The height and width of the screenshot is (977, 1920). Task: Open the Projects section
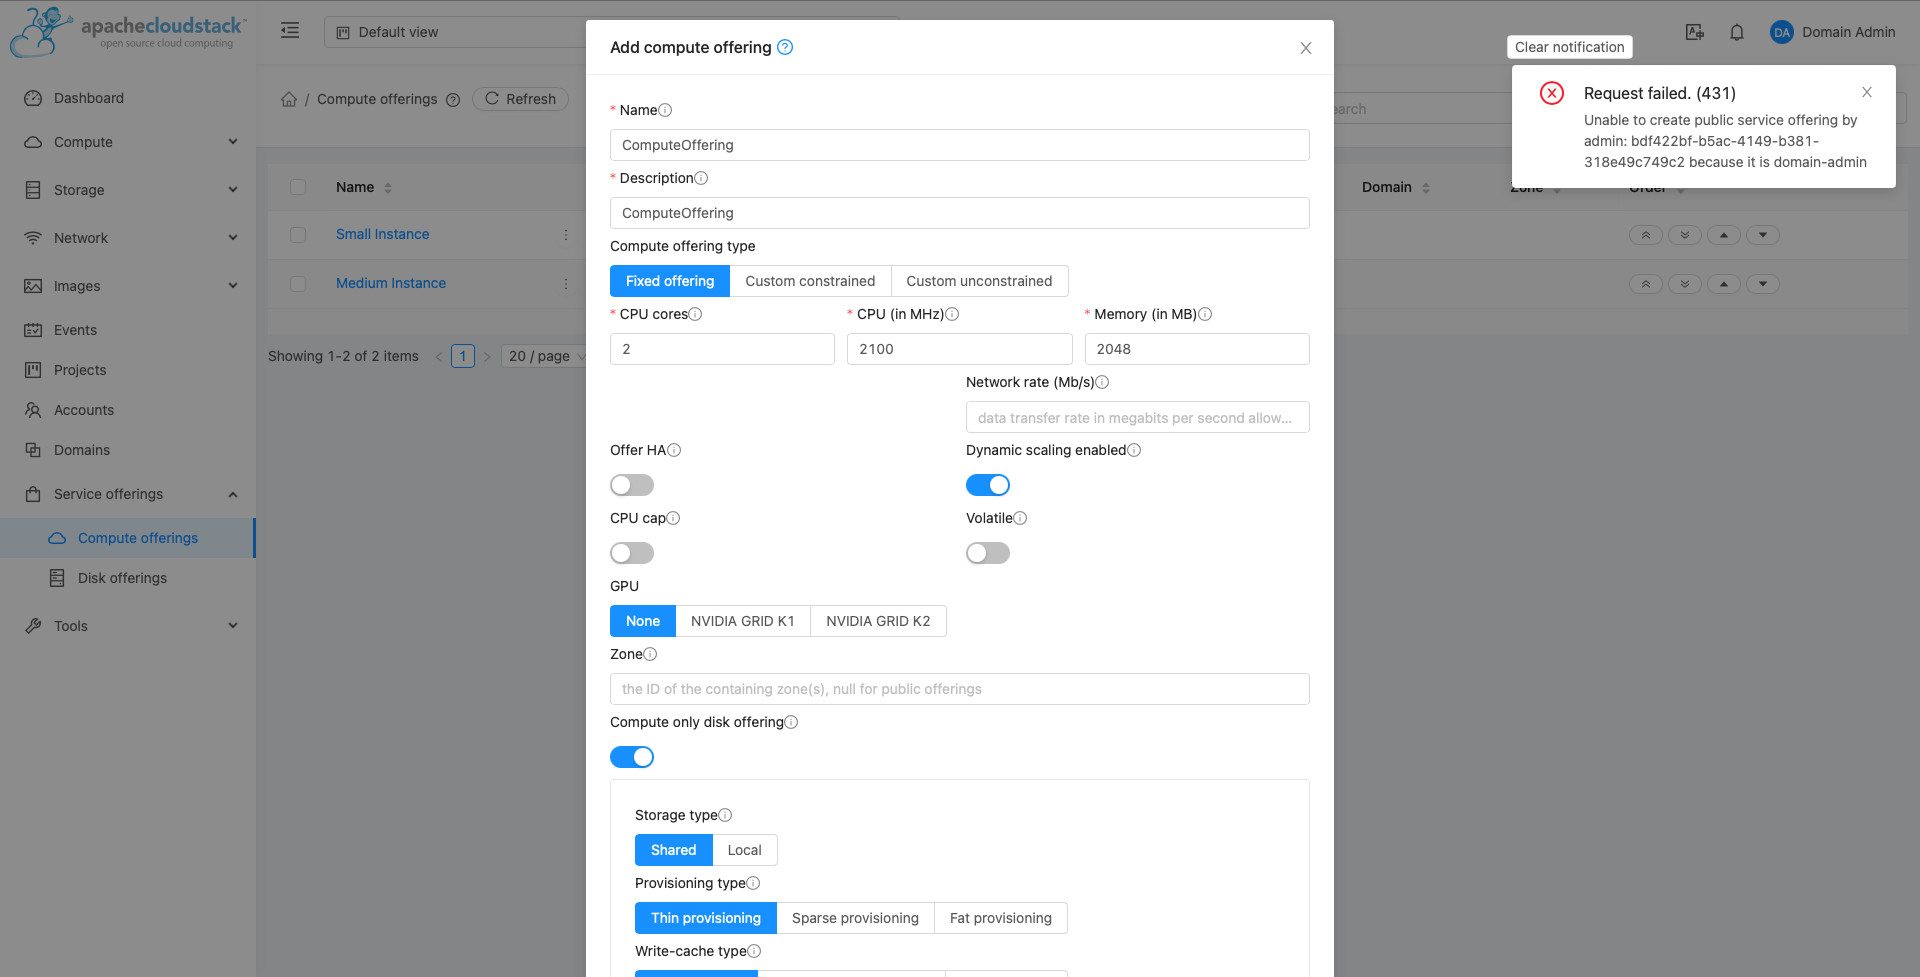(x=80, y=369)
